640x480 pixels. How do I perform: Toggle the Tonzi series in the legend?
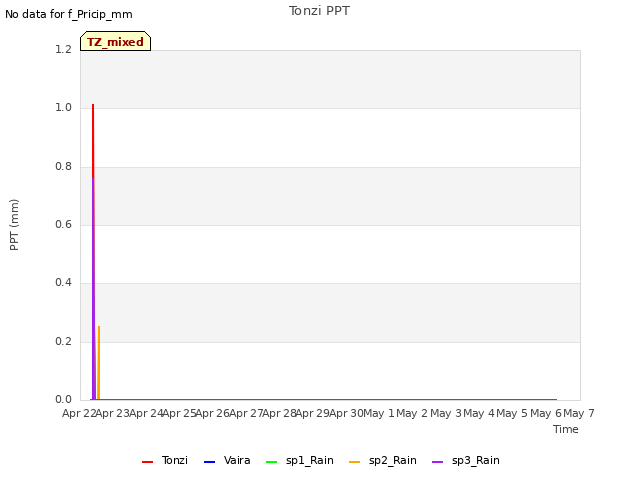tap(165, 460)
